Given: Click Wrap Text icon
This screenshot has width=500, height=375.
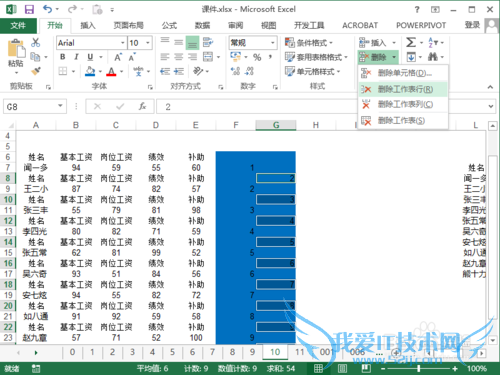Looking at the screenshot, I should (x=208, y=42).
